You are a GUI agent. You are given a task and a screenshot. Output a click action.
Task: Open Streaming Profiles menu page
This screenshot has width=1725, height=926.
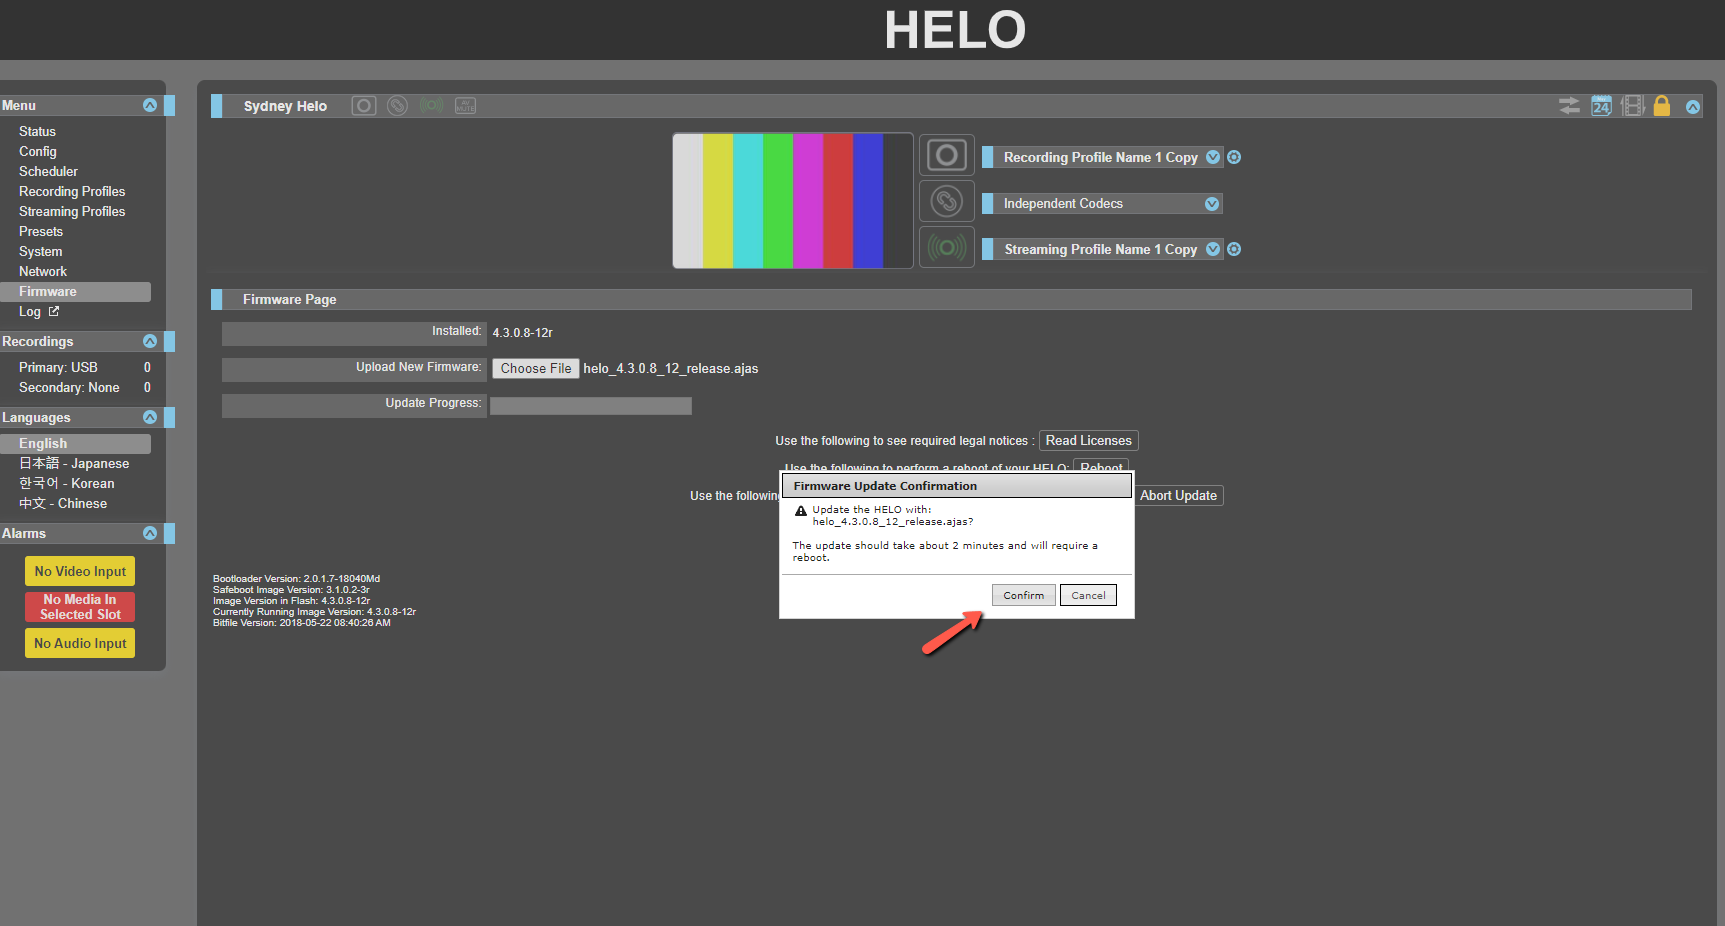click(x=72, y=211)
